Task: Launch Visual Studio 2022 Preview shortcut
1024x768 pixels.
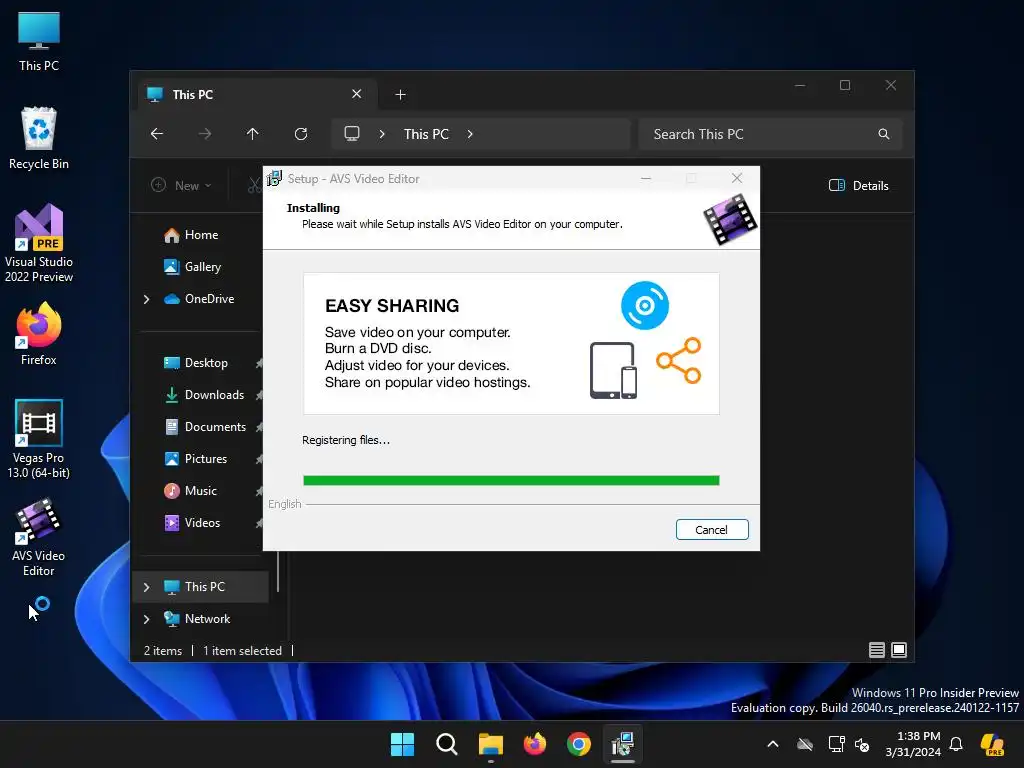Action: pyautogui.click(x=39, y=243)
